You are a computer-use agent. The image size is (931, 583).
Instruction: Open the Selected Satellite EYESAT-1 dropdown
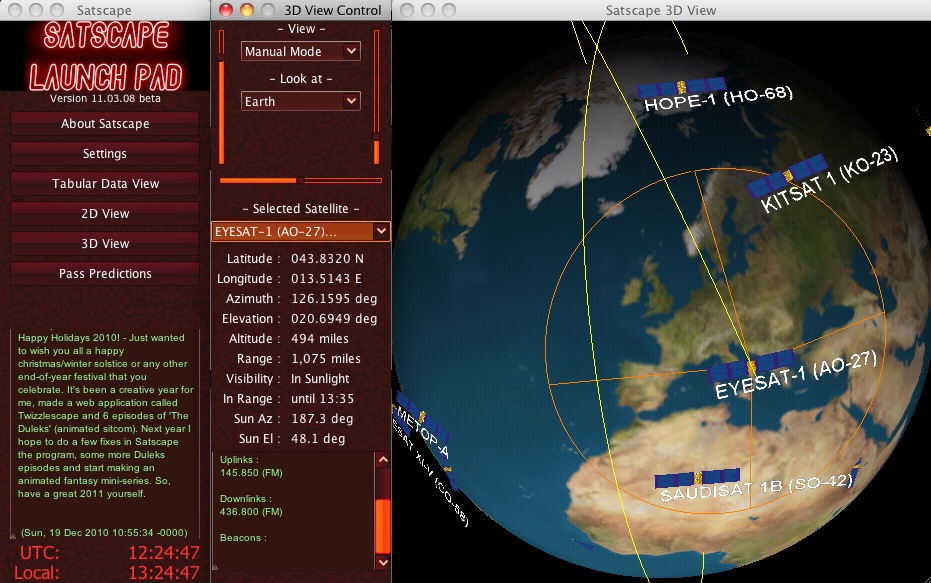click(300, 232)
